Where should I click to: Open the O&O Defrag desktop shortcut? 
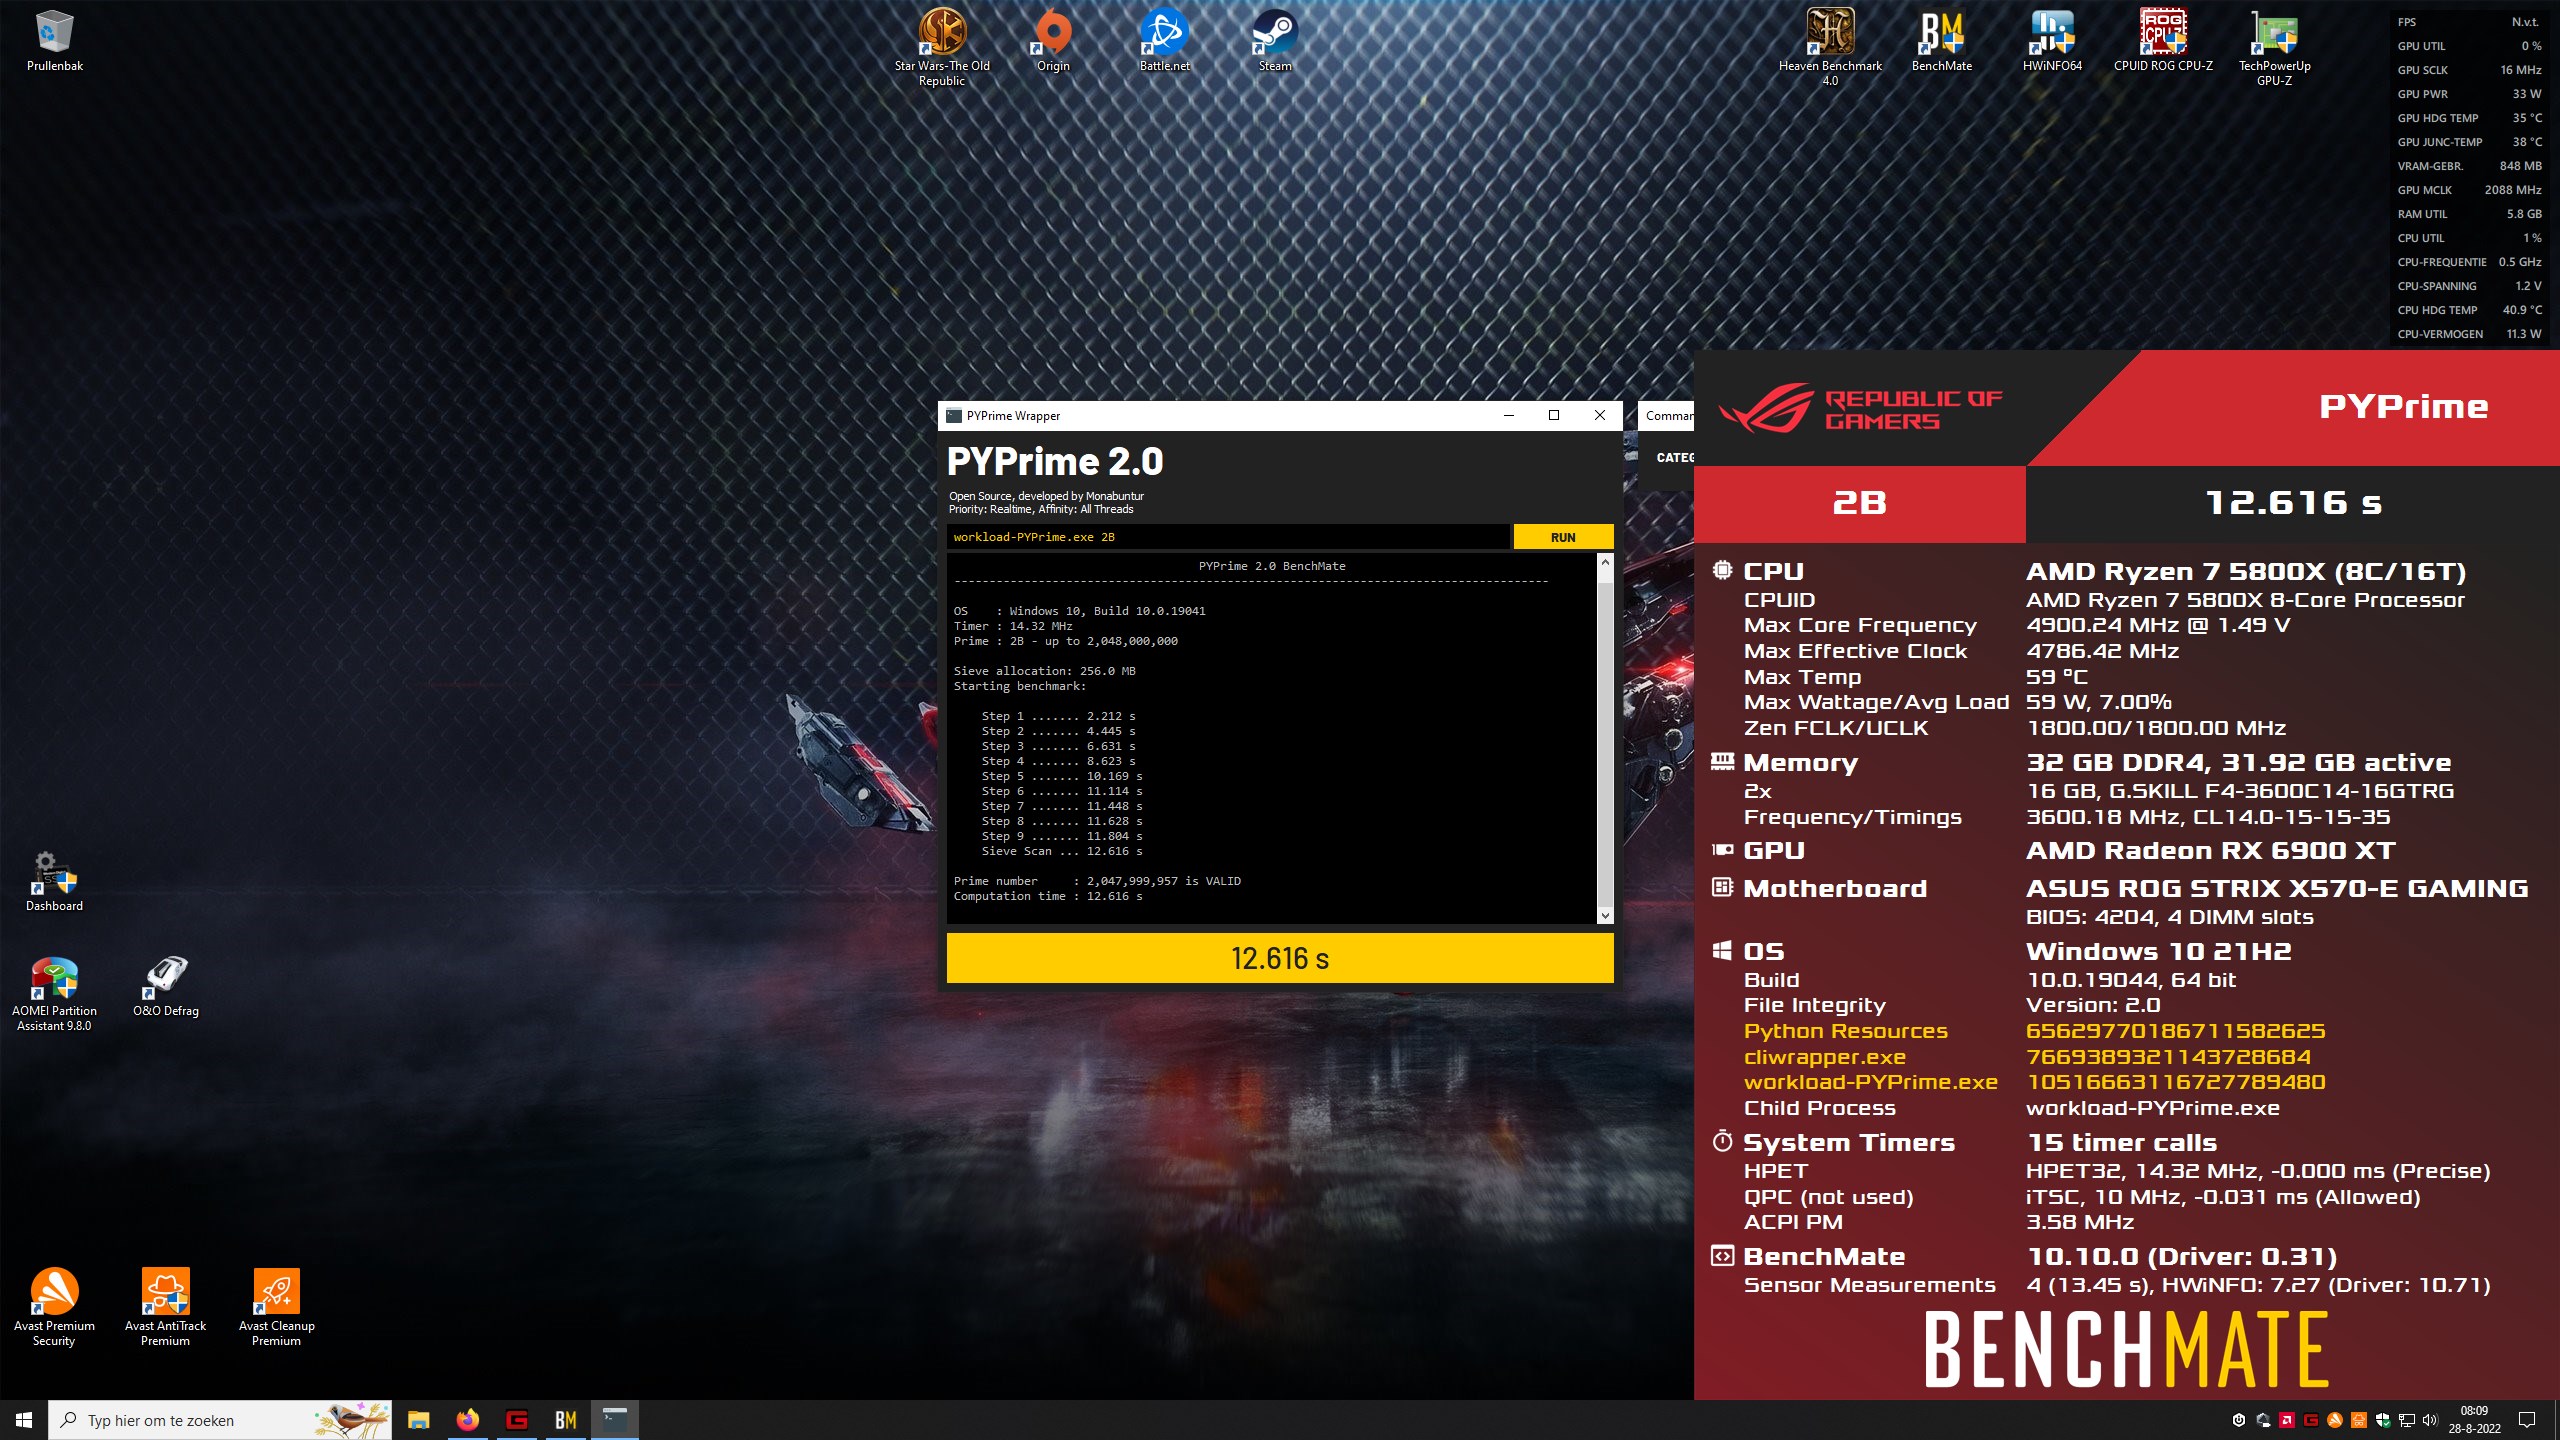(166, 987)
